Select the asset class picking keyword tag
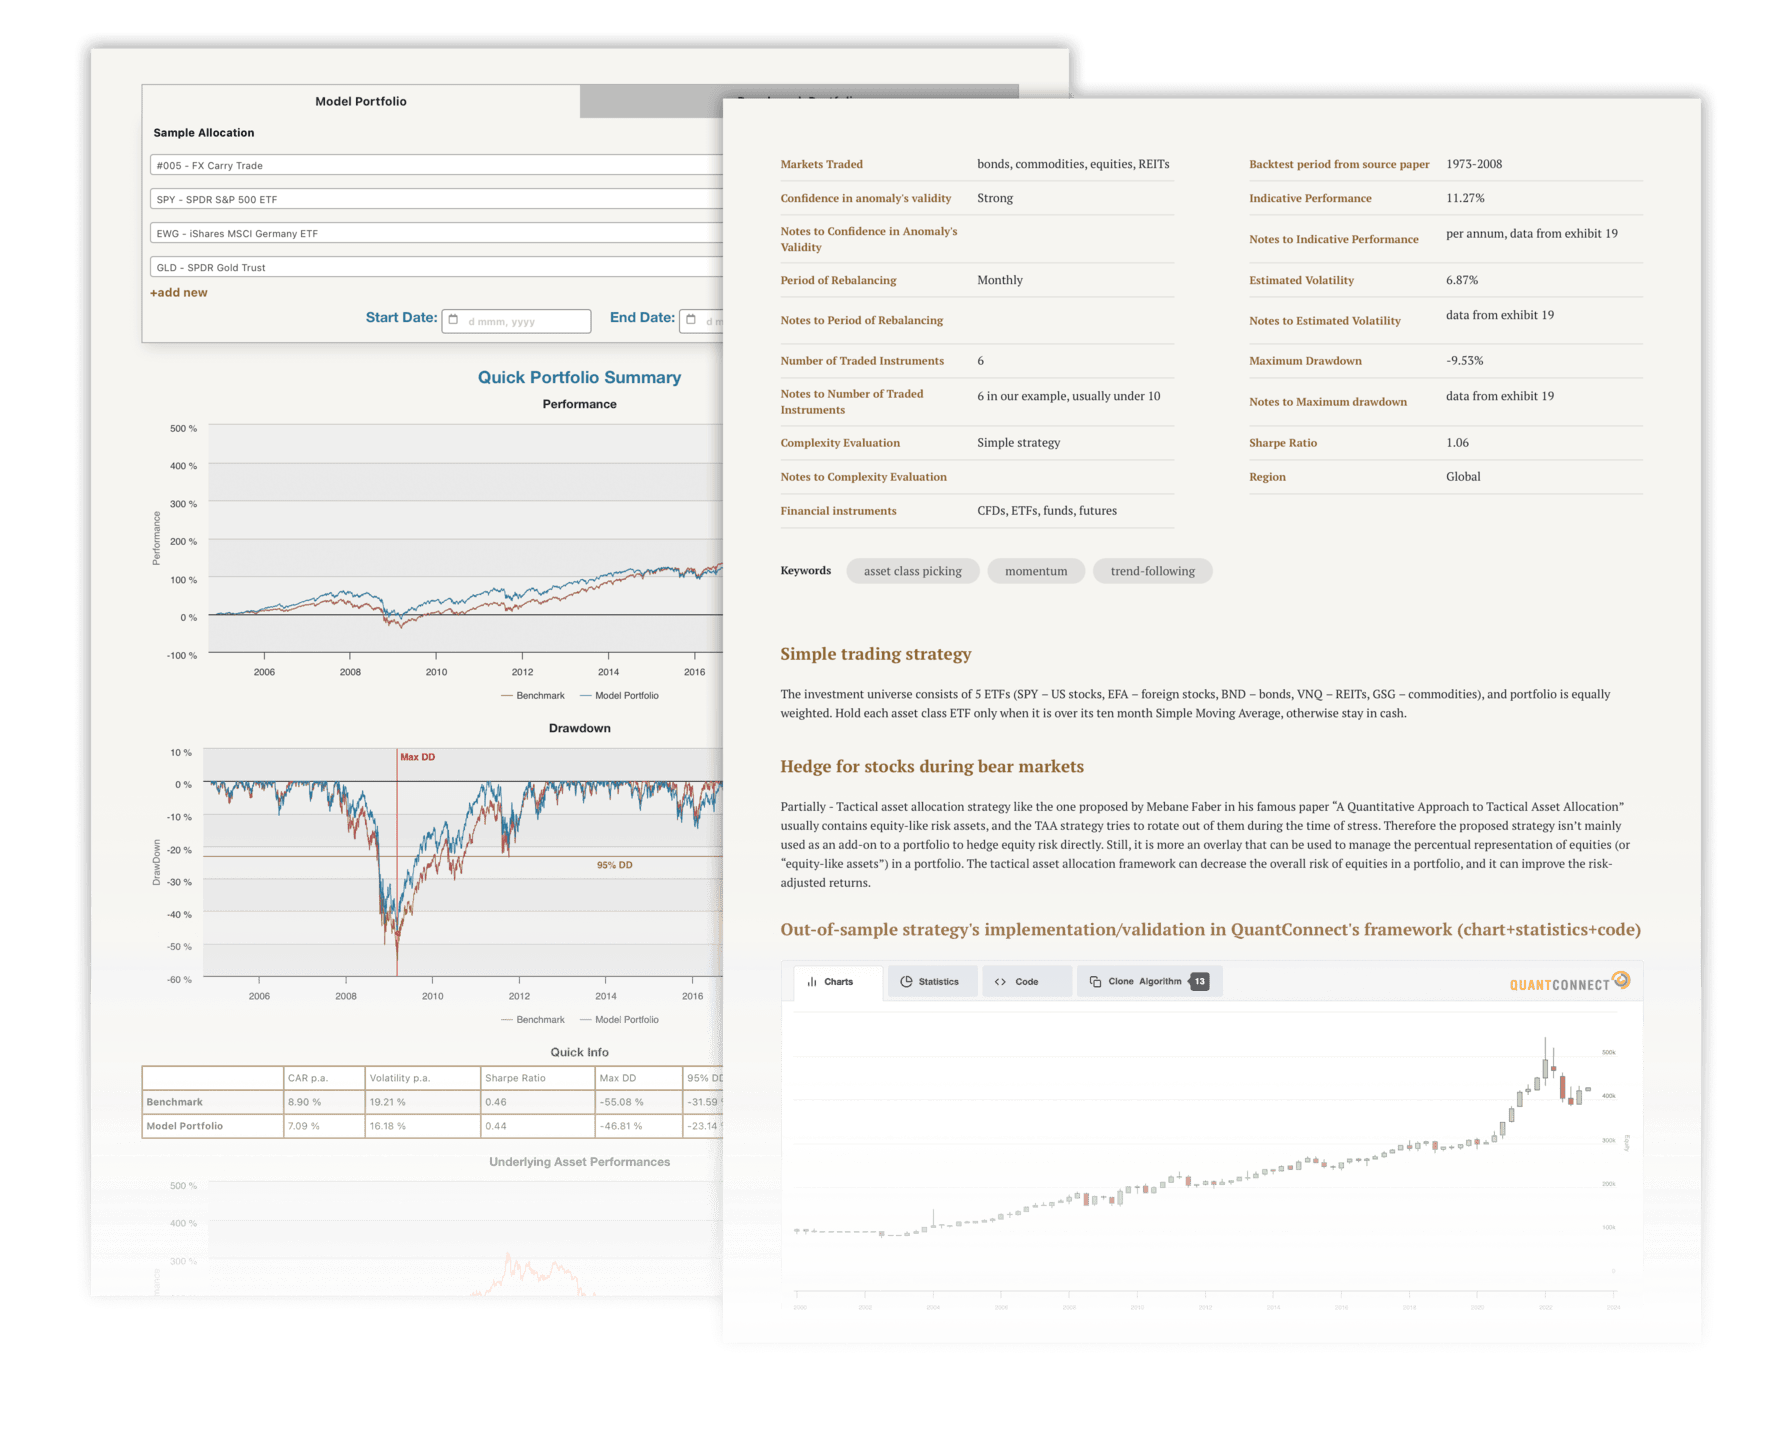Screen dimensions: 1782x1432 [912, 571]
